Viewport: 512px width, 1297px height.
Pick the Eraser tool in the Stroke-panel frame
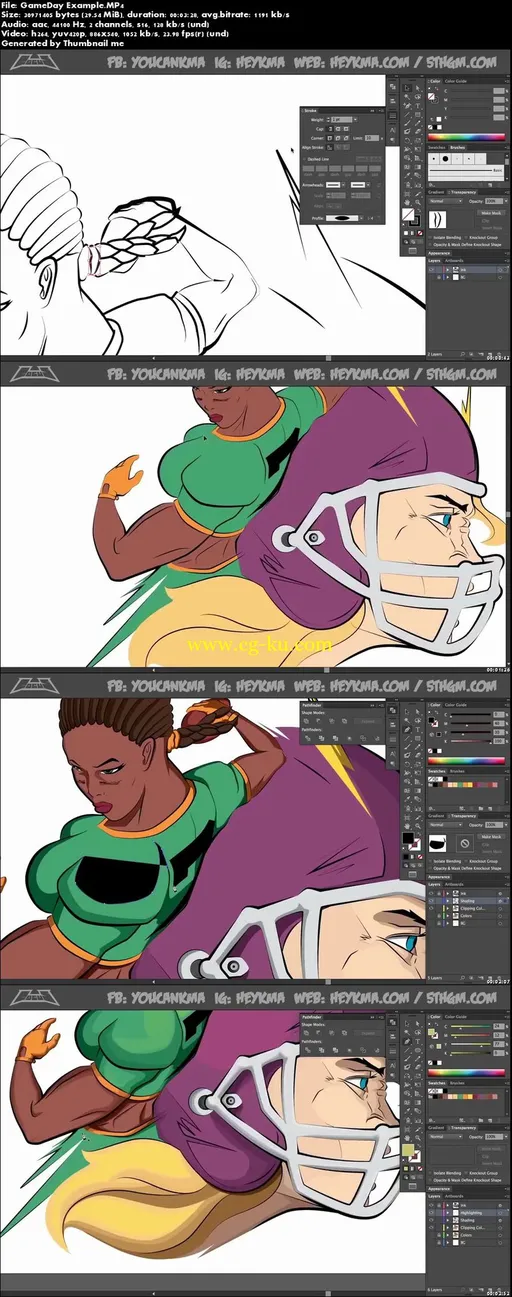[418, 131]
